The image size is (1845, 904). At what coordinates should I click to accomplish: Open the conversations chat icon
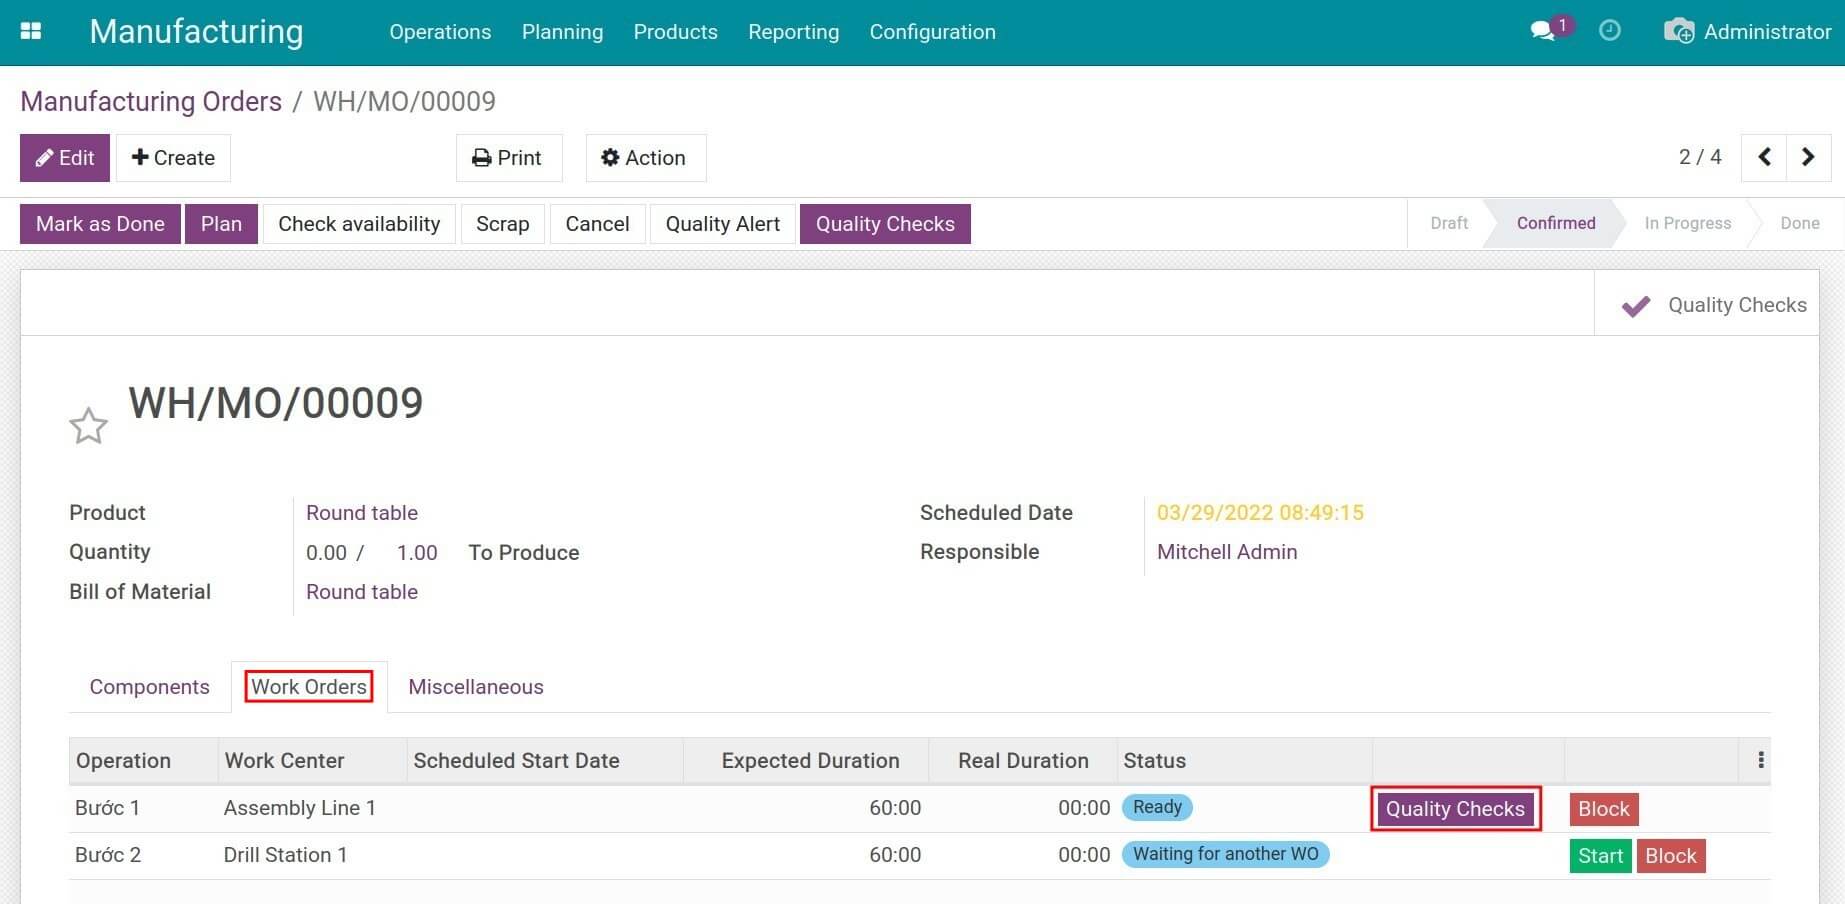[1543, 31]
